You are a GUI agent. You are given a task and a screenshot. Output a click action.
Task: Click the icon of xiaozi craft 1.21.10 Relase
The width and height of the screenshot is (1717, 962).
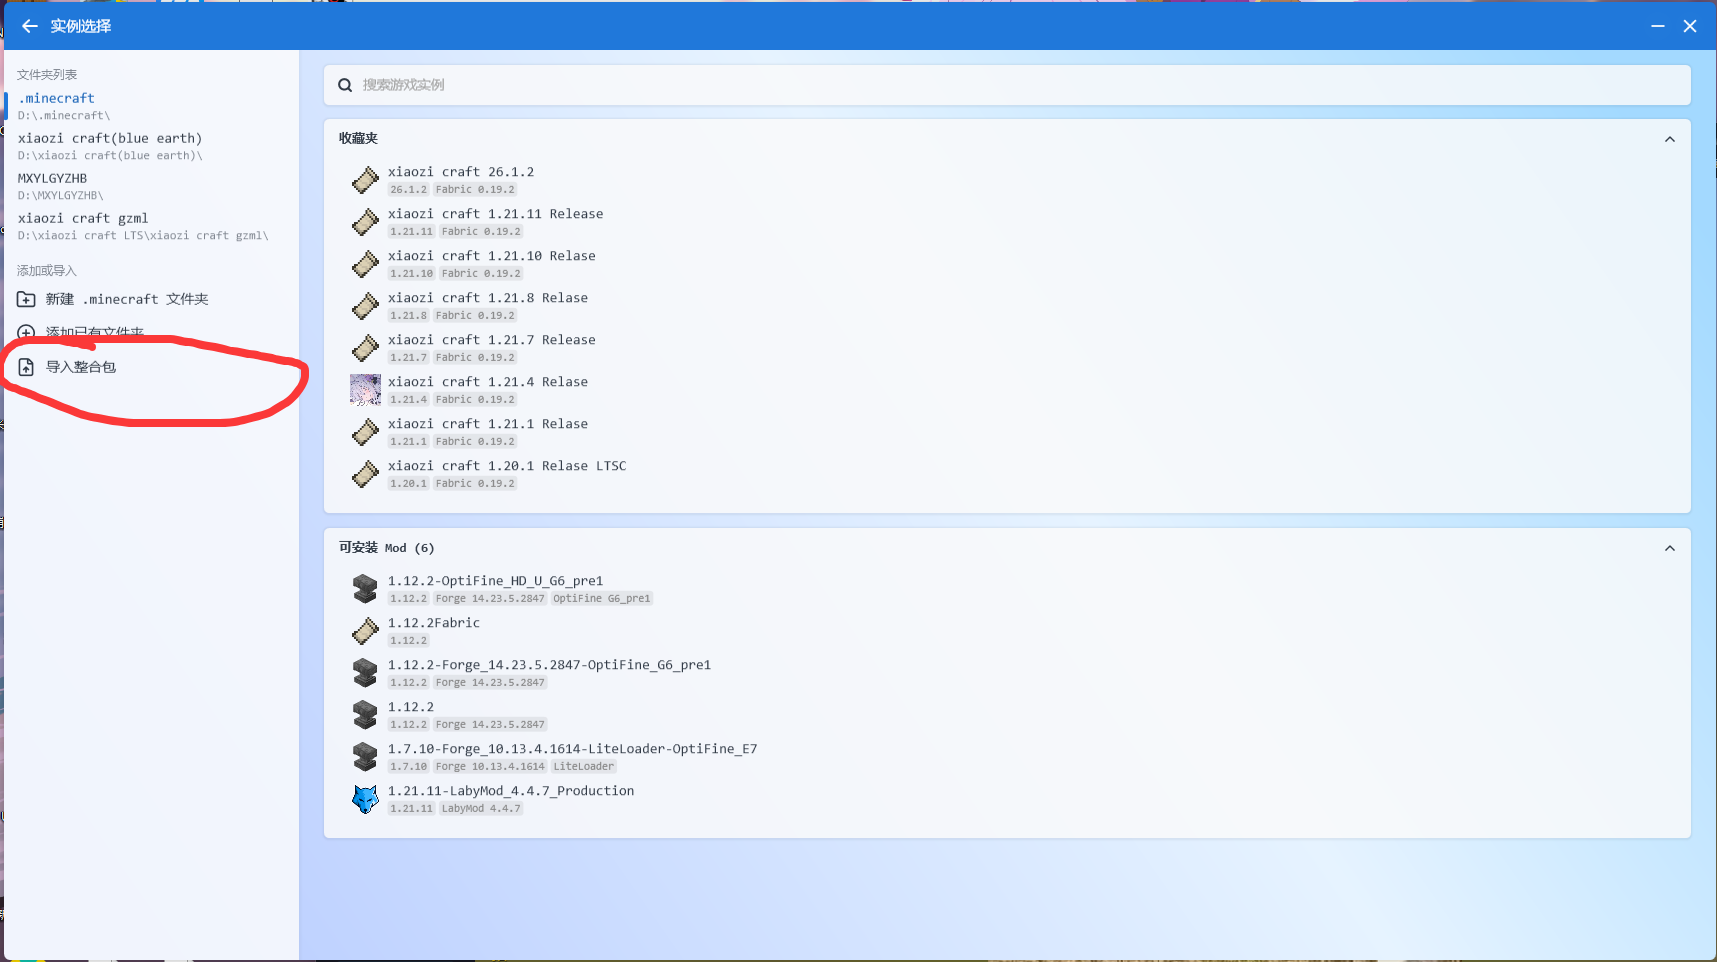pos(365,264)
